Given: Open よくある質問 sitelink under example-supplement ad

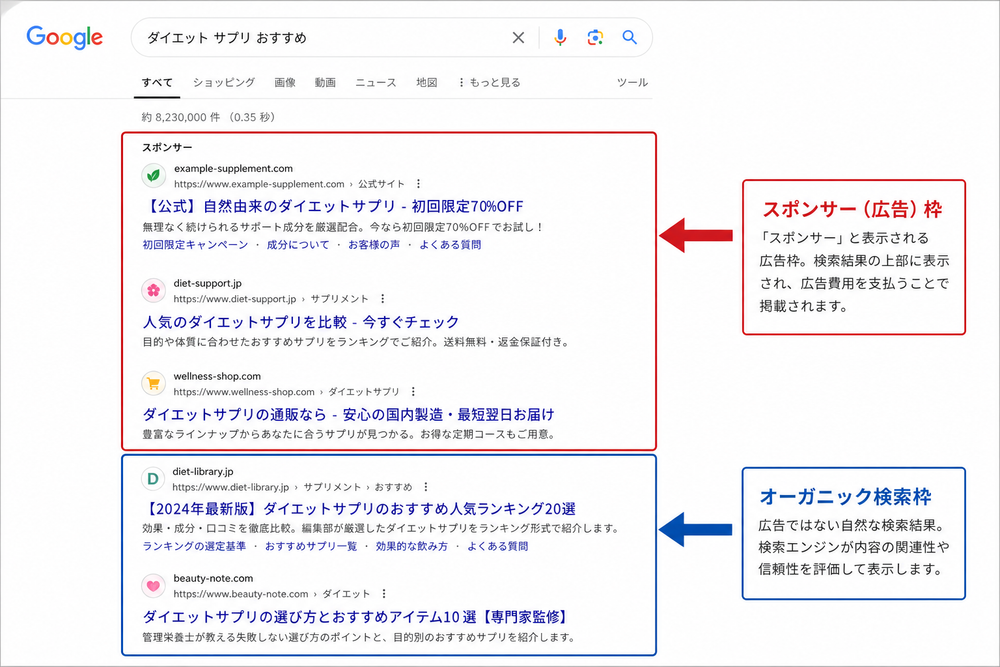Looking at the screenshot, I should [x=450, y=245].
